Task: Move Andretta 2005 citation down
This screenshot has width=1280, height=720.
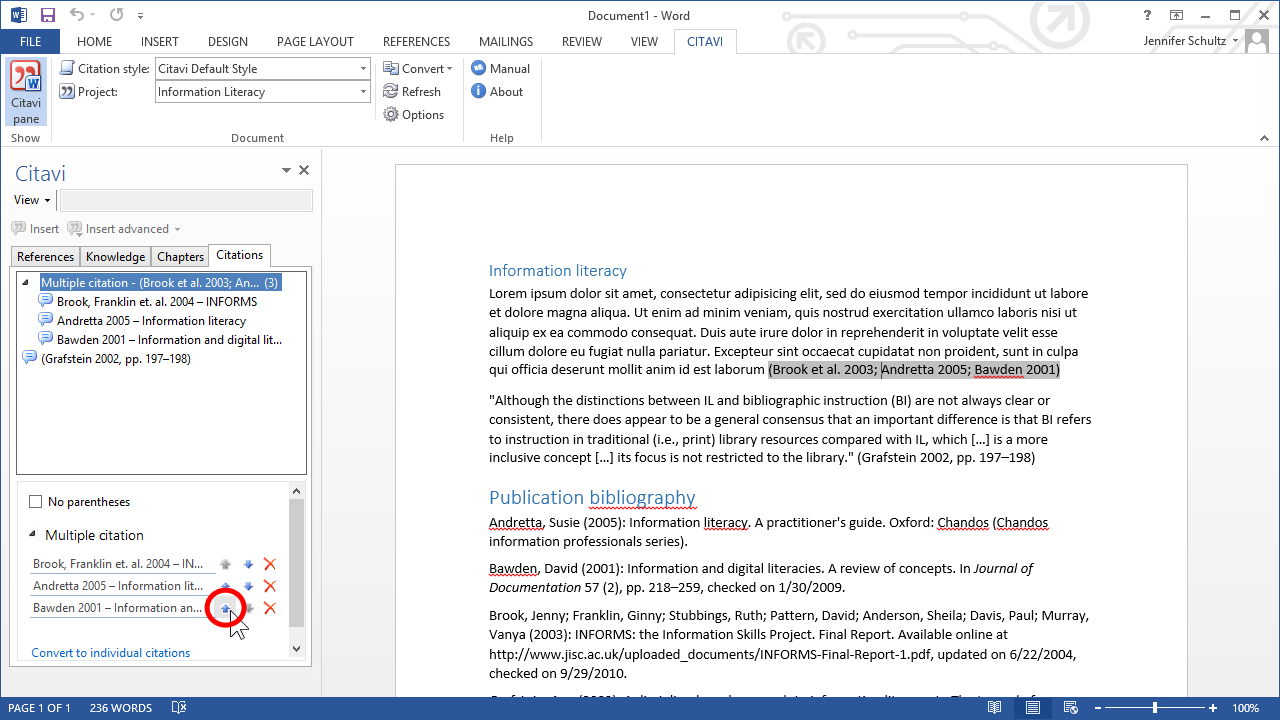Action: [248, 586]
